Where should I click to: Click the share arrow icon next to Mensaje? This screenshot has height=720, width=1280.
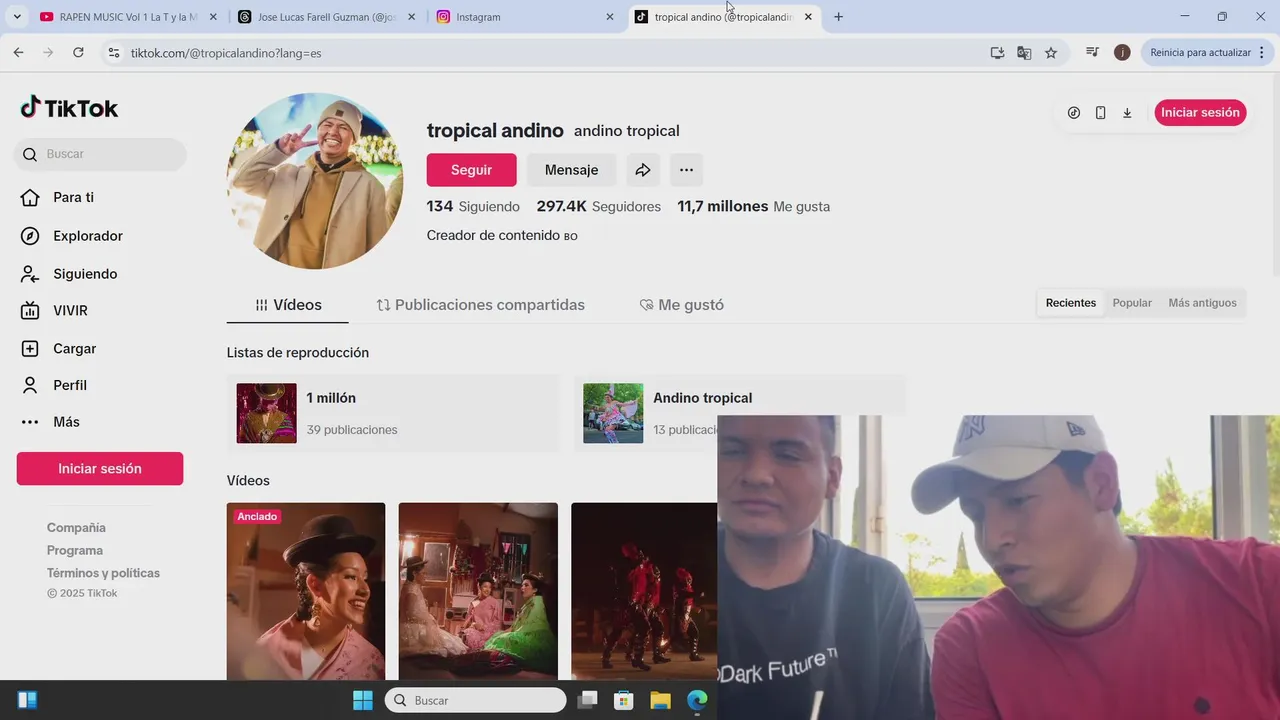click(643, 170)
